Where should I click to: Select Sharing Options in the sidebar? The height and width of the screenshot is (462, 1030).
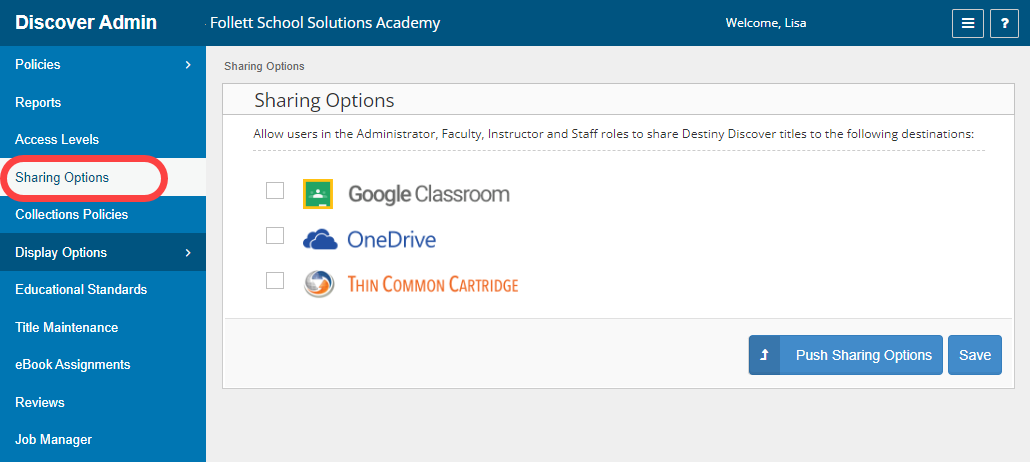click(102, 177)
